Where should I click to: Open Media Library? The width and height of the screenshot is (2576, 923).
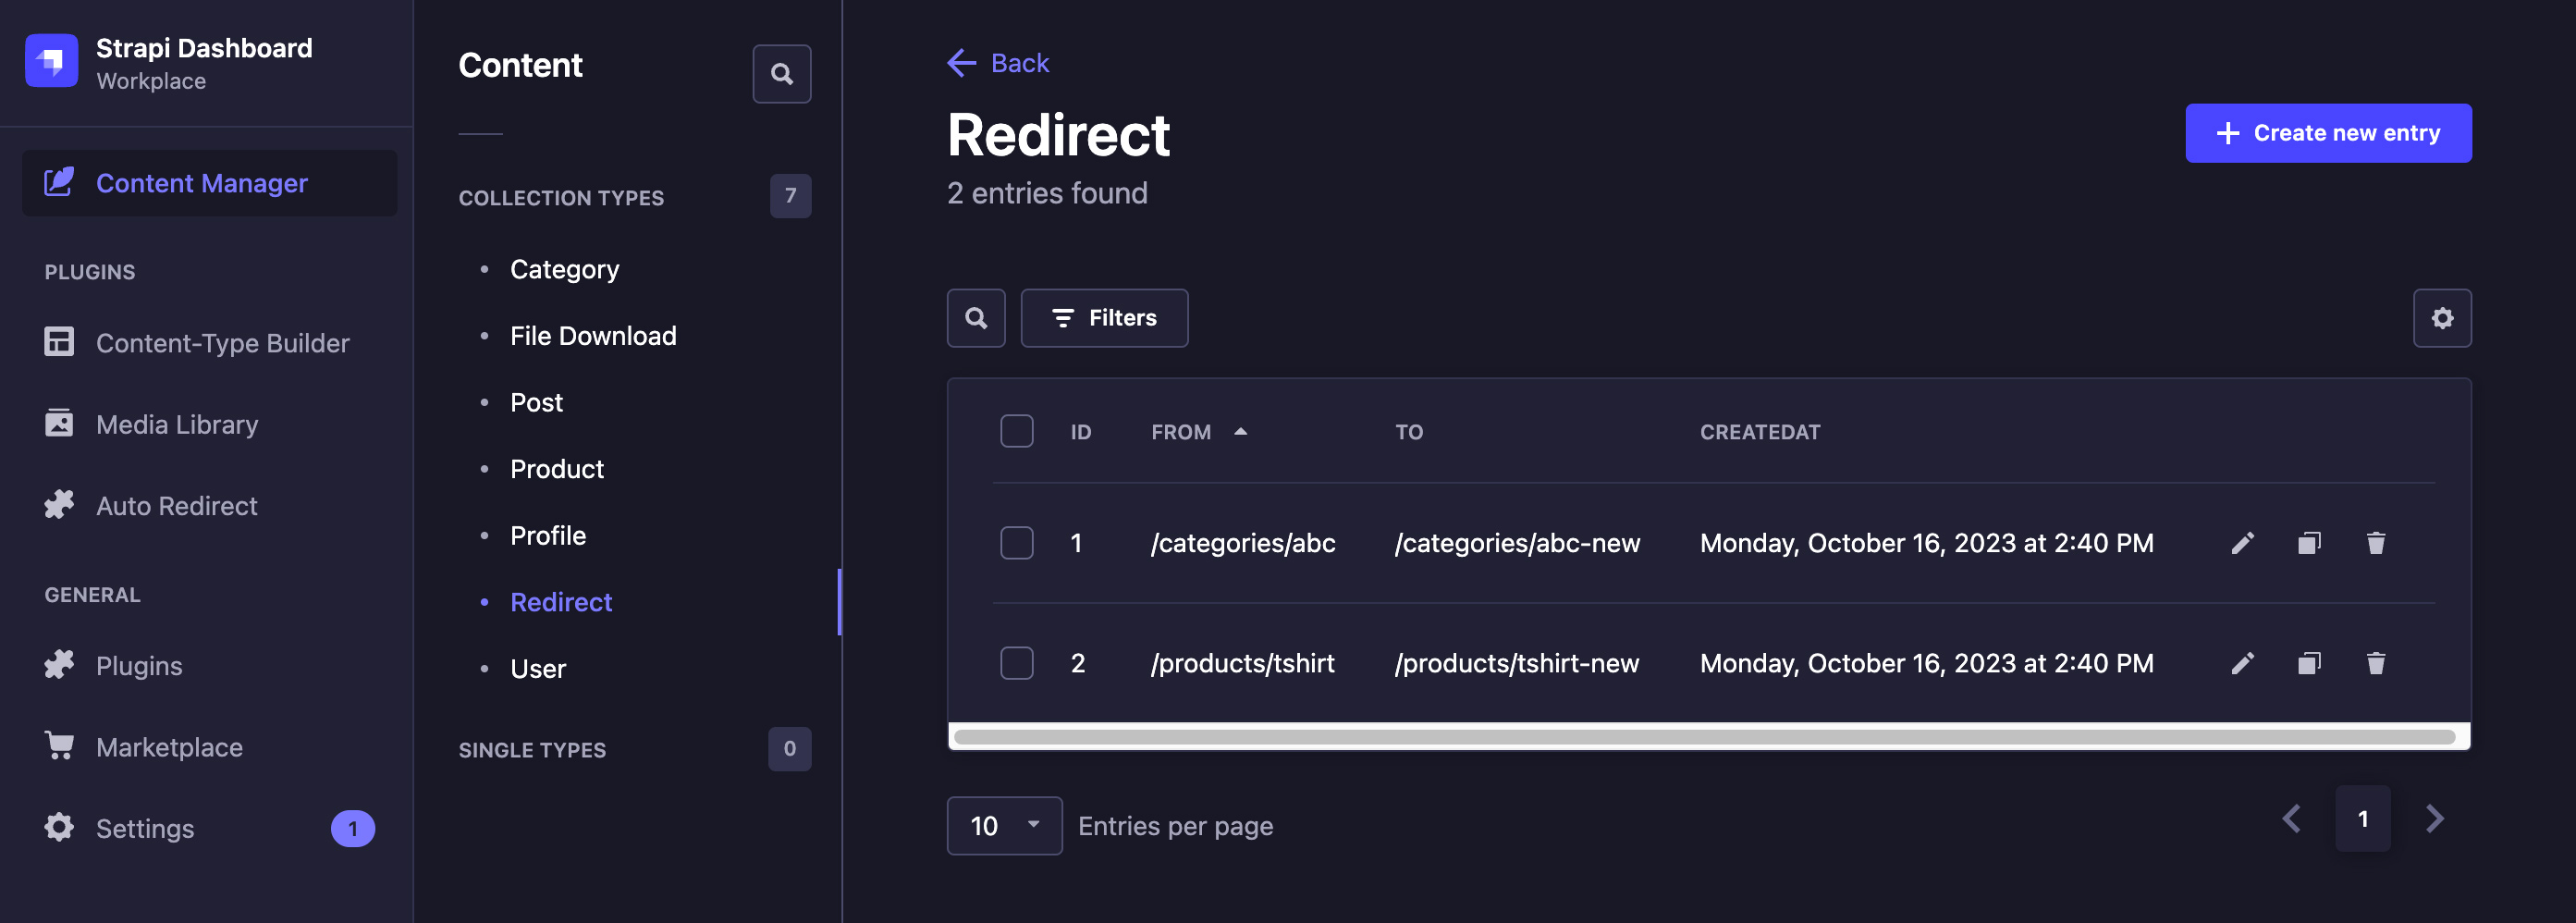[x=209, y=424]
